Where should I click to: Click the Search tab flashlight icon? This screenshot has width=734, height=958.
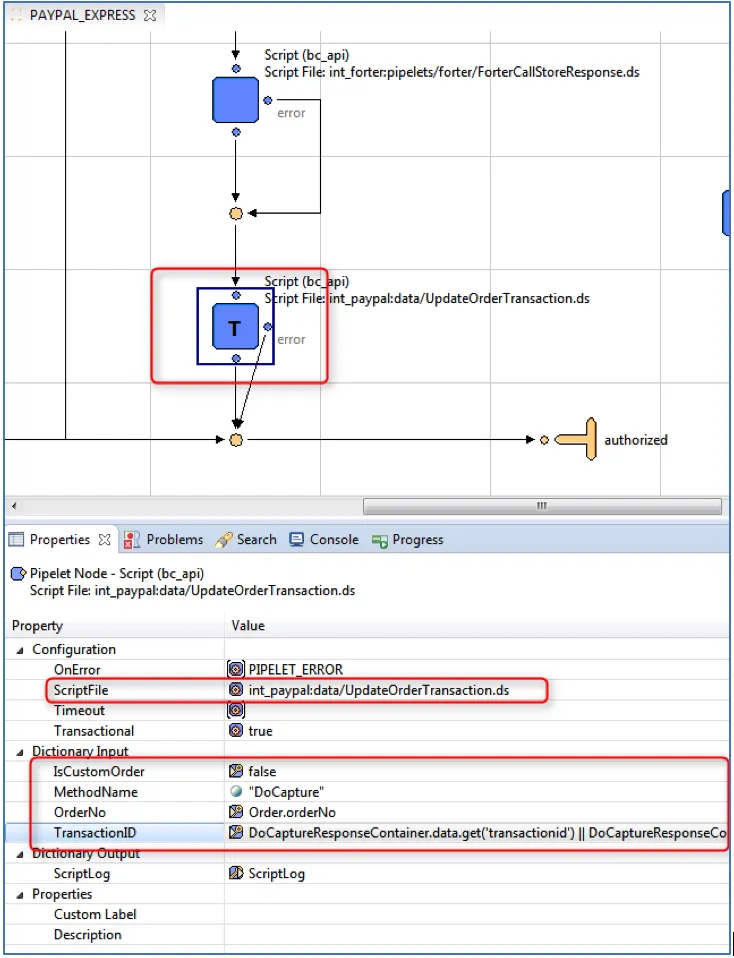point(223,539)
